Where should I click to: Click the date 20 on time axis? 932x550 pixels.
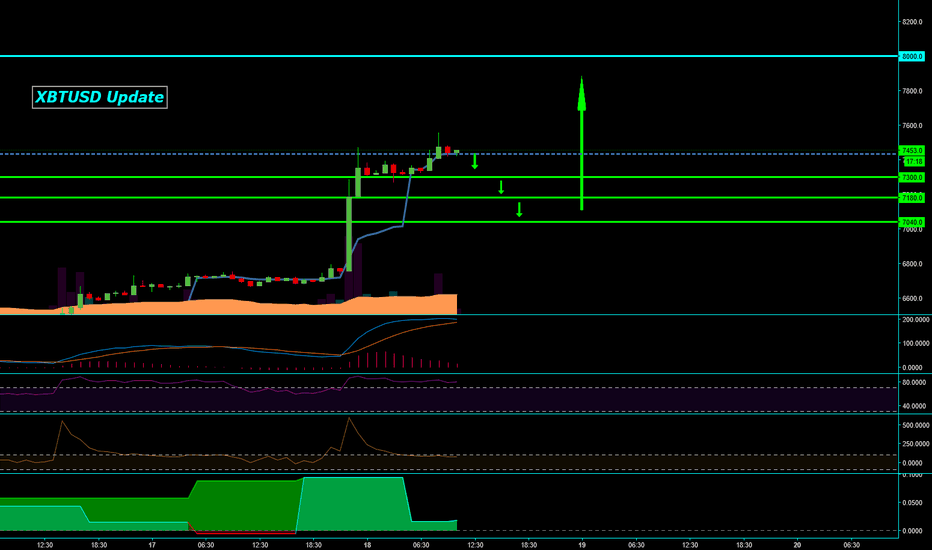pos(797,545)
